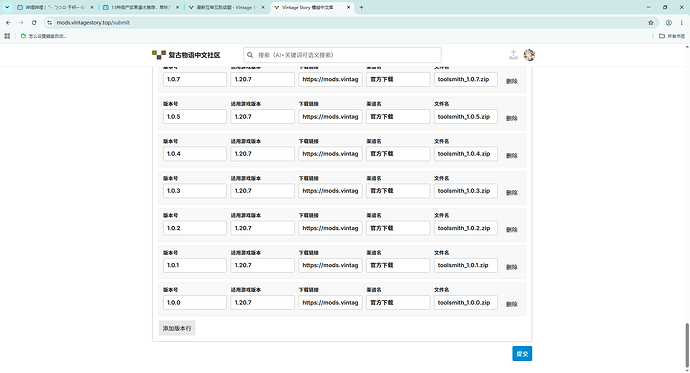Delete the version 1.0.2 row
The image size is (690, 373).
[511, 230]
